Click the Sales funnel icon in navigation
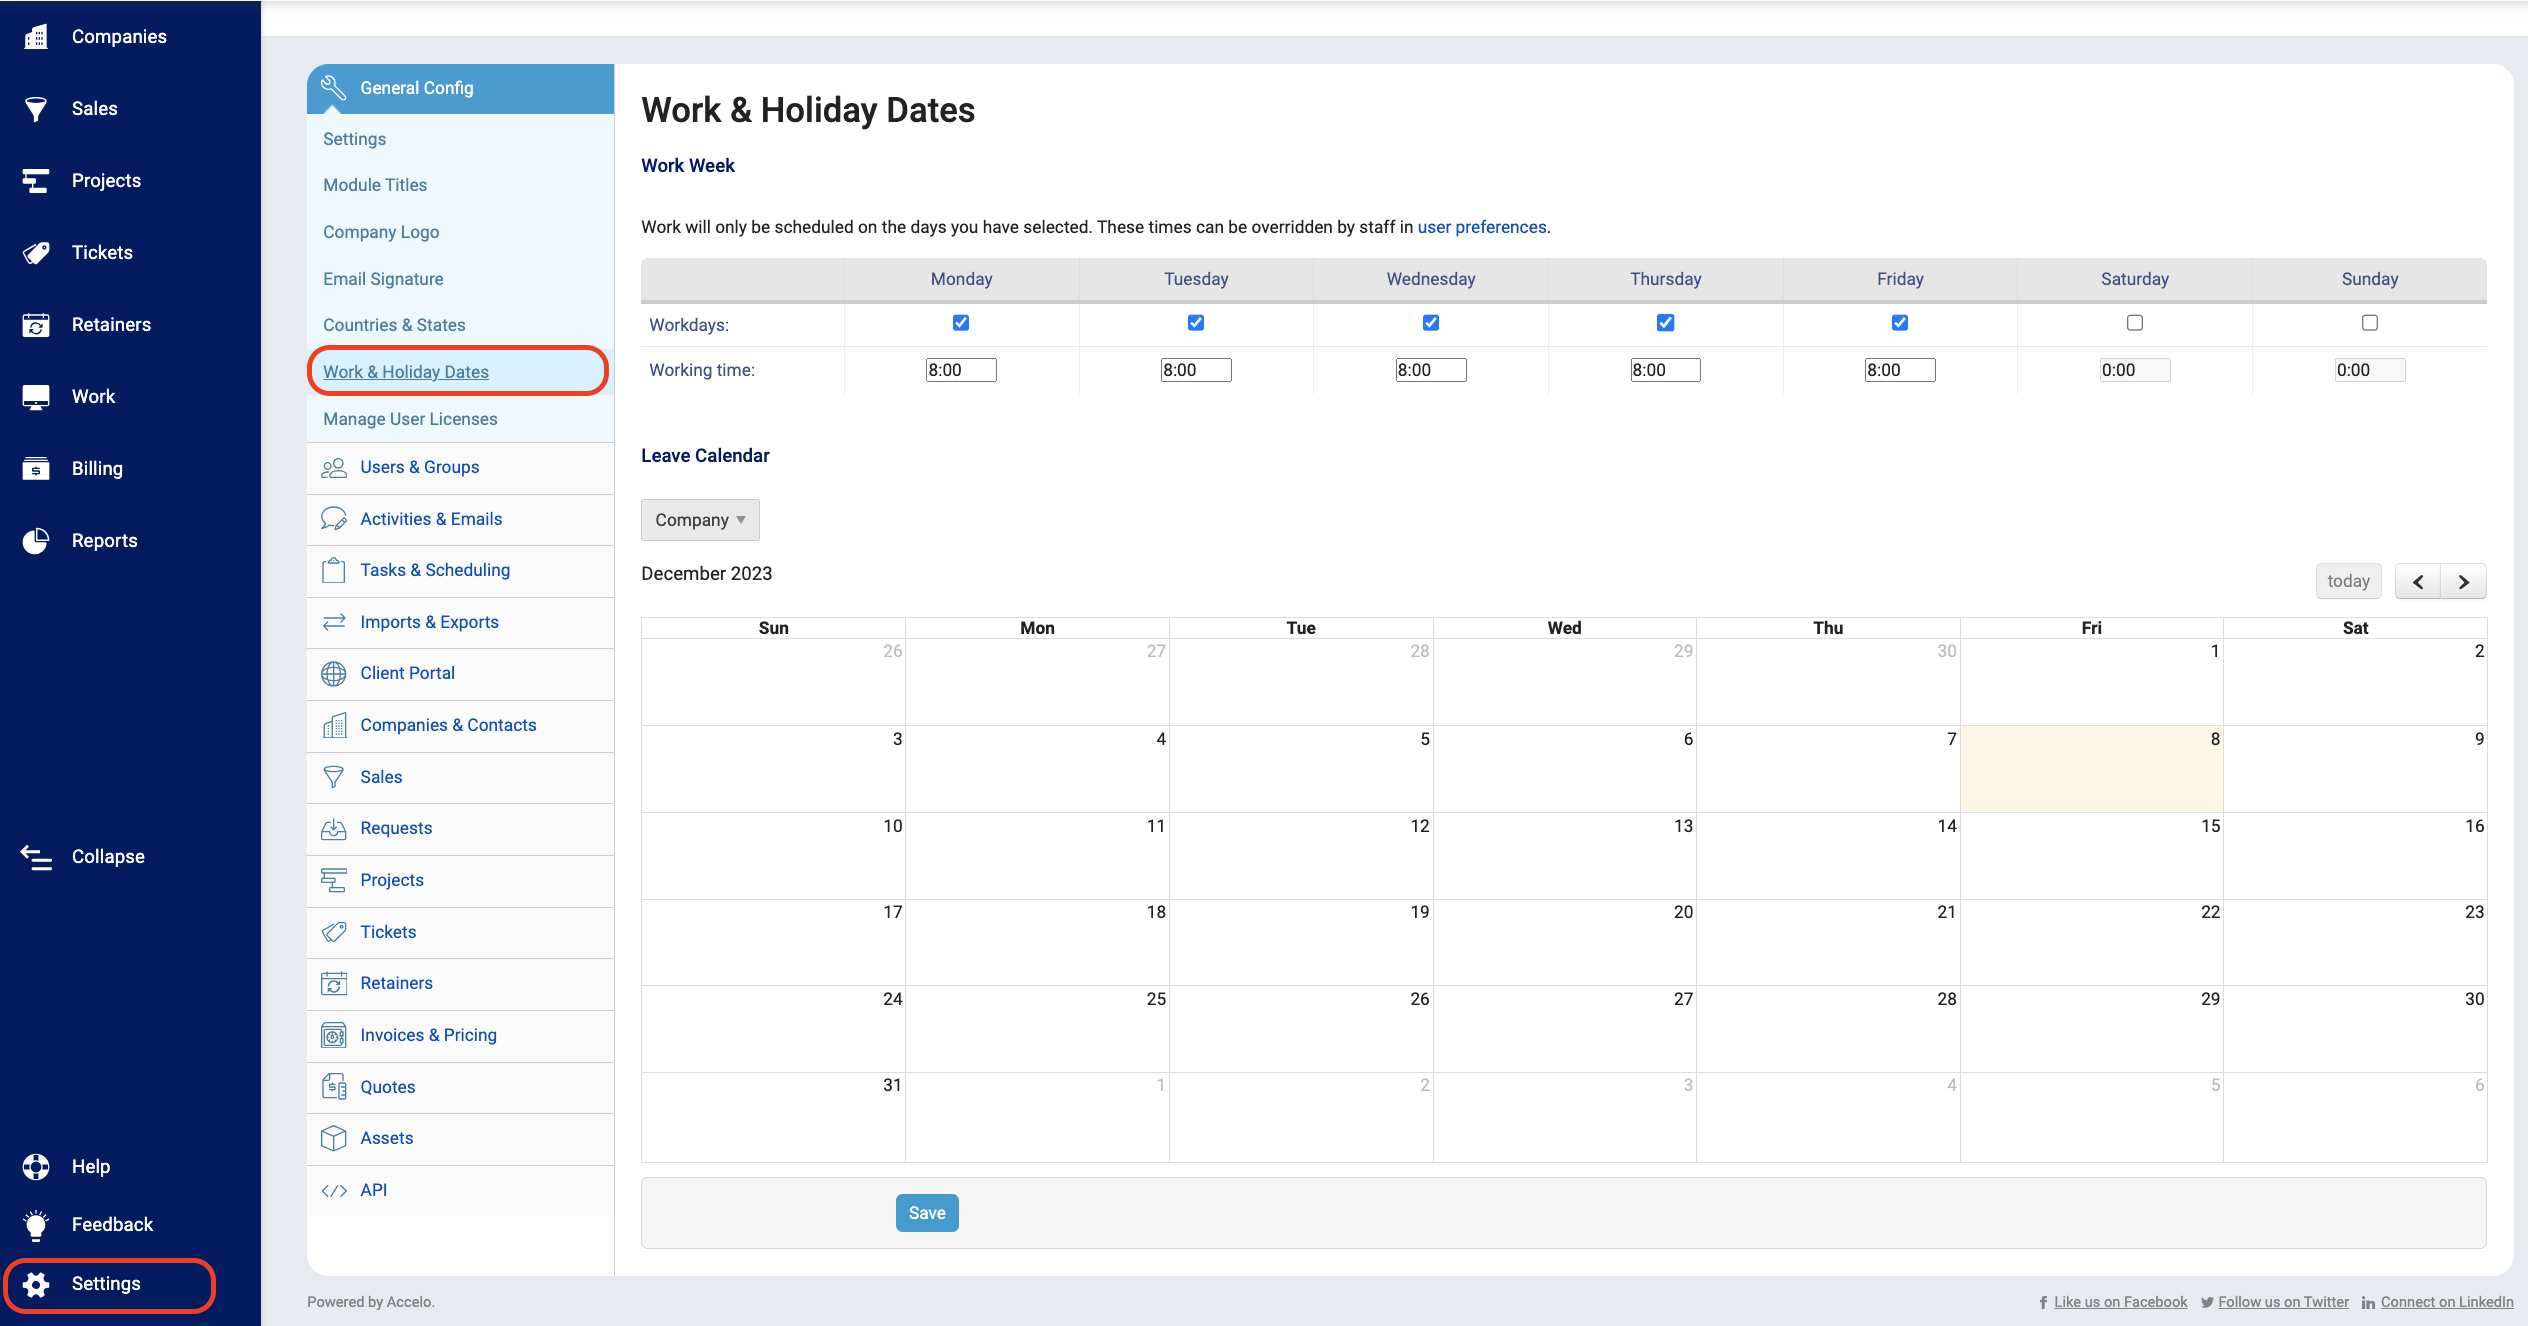 coord(36,109)
